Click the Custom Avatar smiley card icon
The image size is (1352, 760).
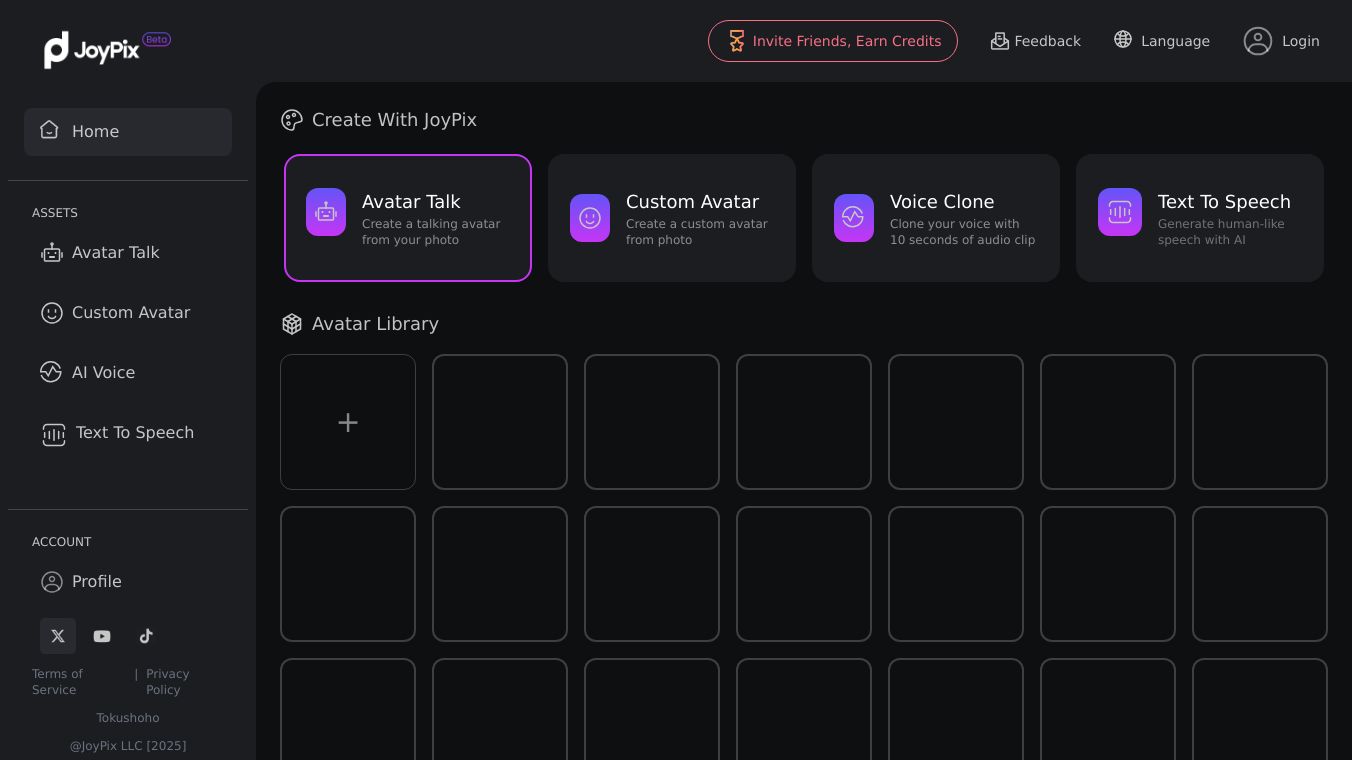590,218
